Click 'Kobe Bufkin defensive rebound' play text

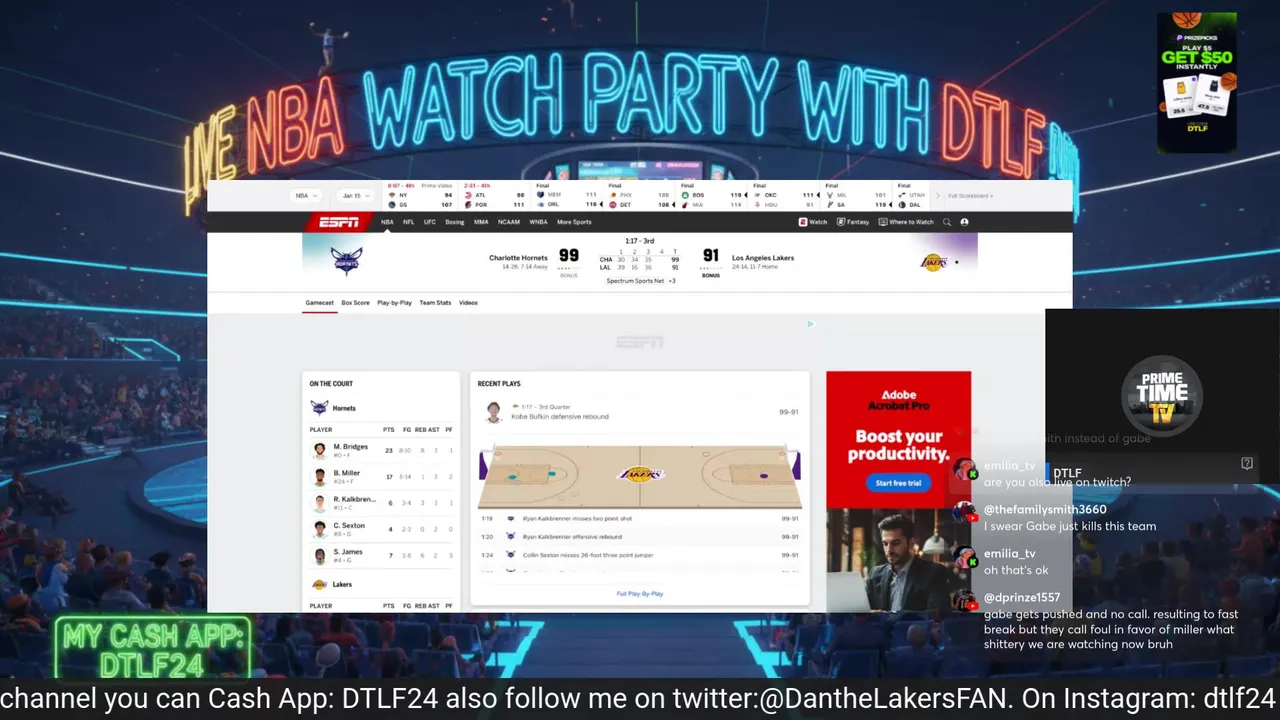click(x=559, y=417)
